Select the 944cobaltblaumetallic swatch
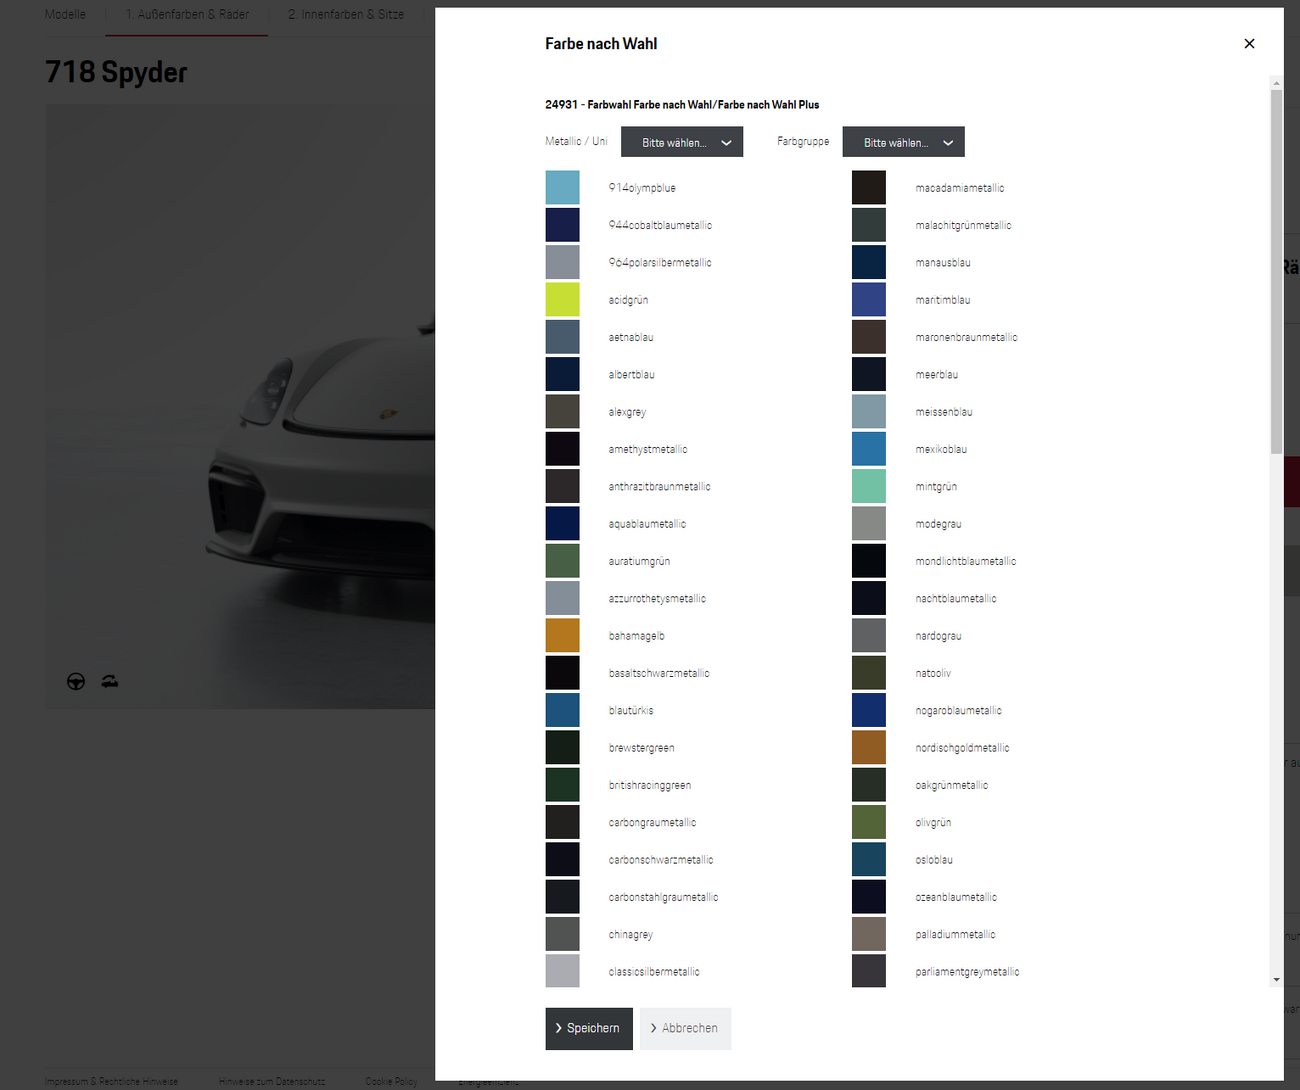This screenshot has height=1090, width=1300. [x=562, y=225]
